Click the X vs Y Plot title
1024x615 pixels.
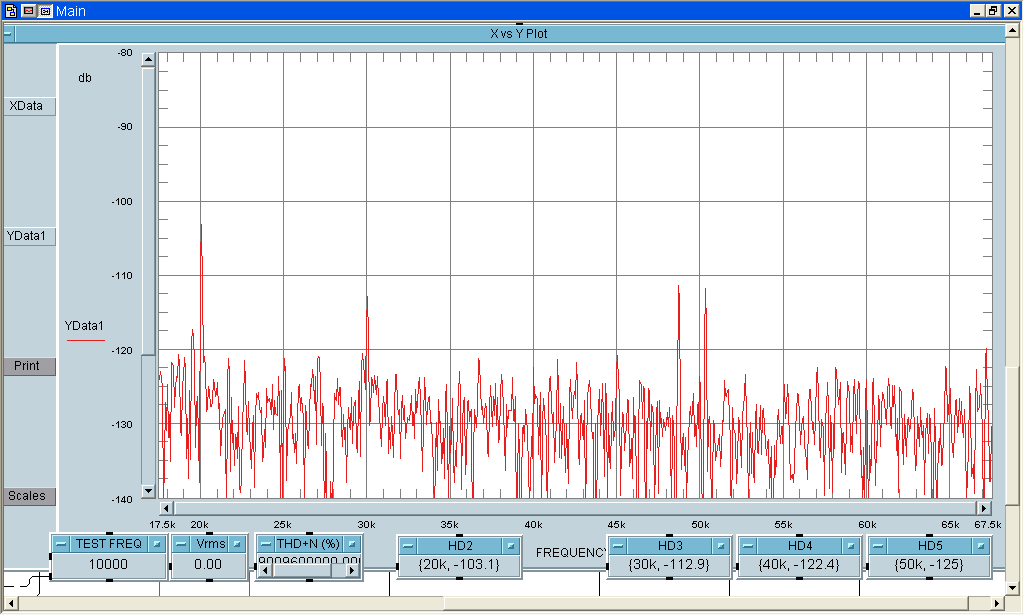519,34
